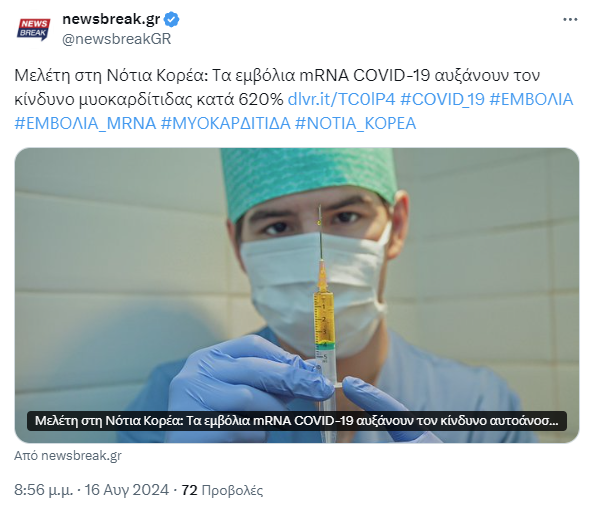Open the #ΕΜΒΟΛΙΑ_MRNA hashtag

(x=85, y=123)
